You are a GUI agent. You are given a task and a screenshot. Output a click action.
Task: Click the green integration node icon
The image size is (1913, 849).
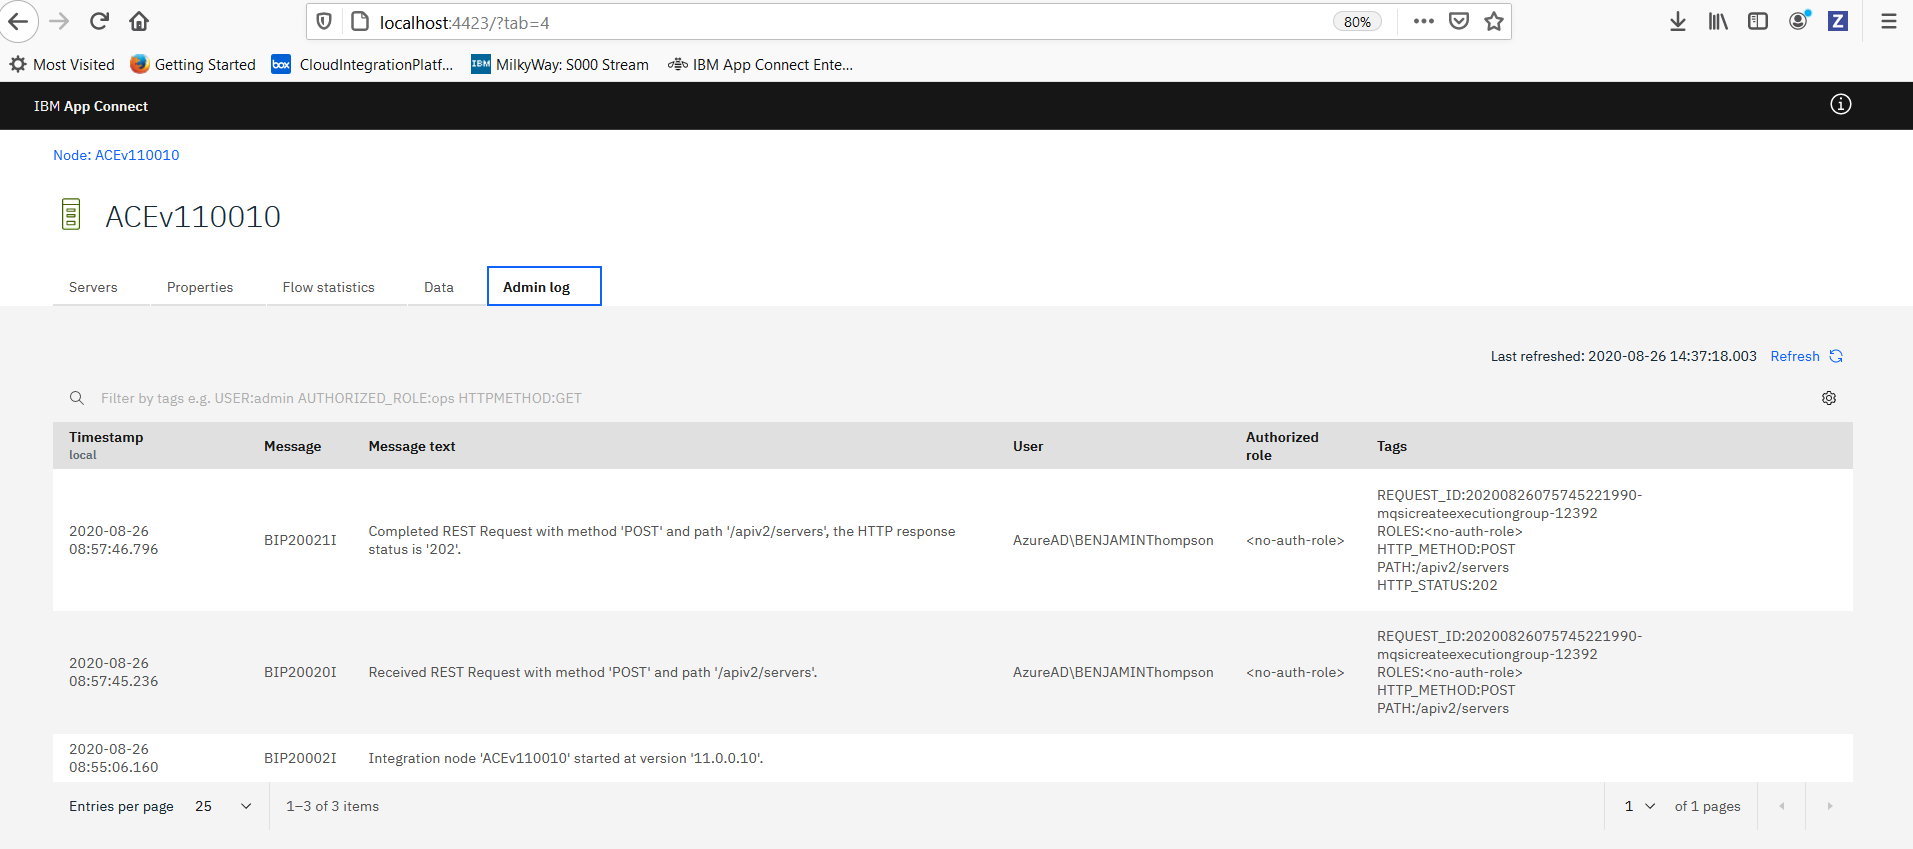71,214
